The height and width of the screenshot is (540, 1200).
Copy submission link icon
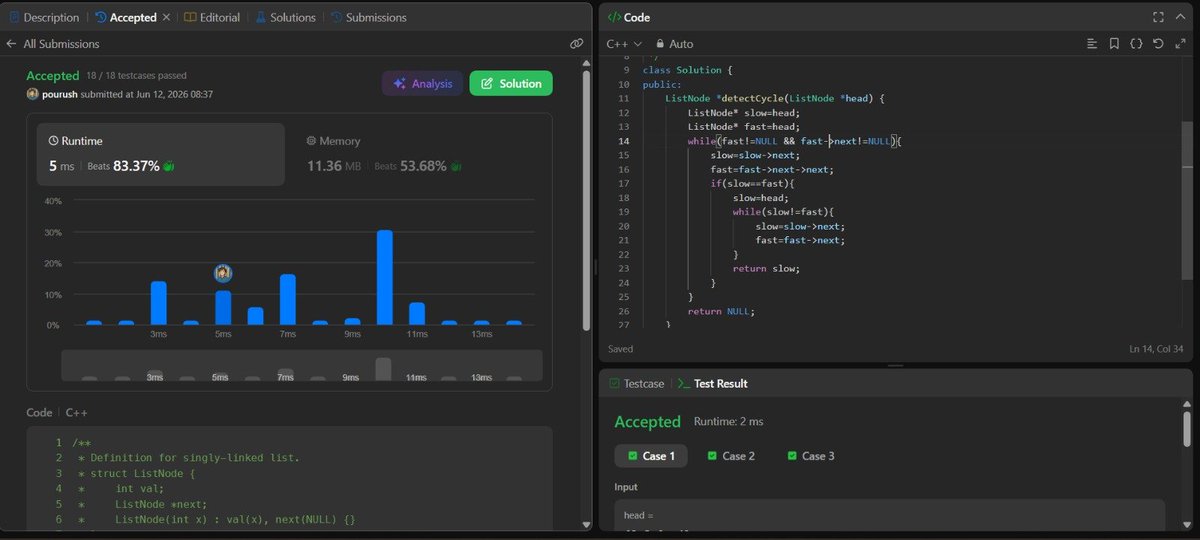click(x=576, y=44)
